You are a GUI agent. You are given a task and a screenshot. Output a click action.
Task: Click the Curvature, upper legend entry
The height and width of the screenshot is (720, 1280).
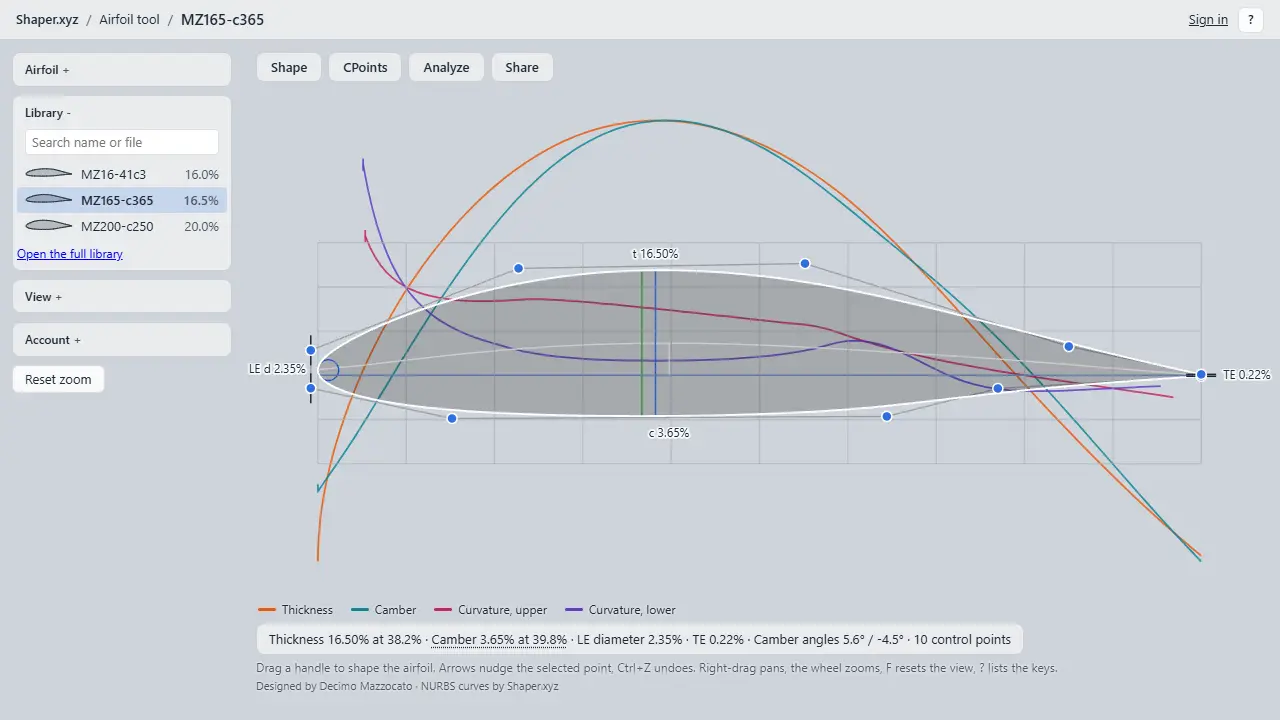(x=491, y=610)
